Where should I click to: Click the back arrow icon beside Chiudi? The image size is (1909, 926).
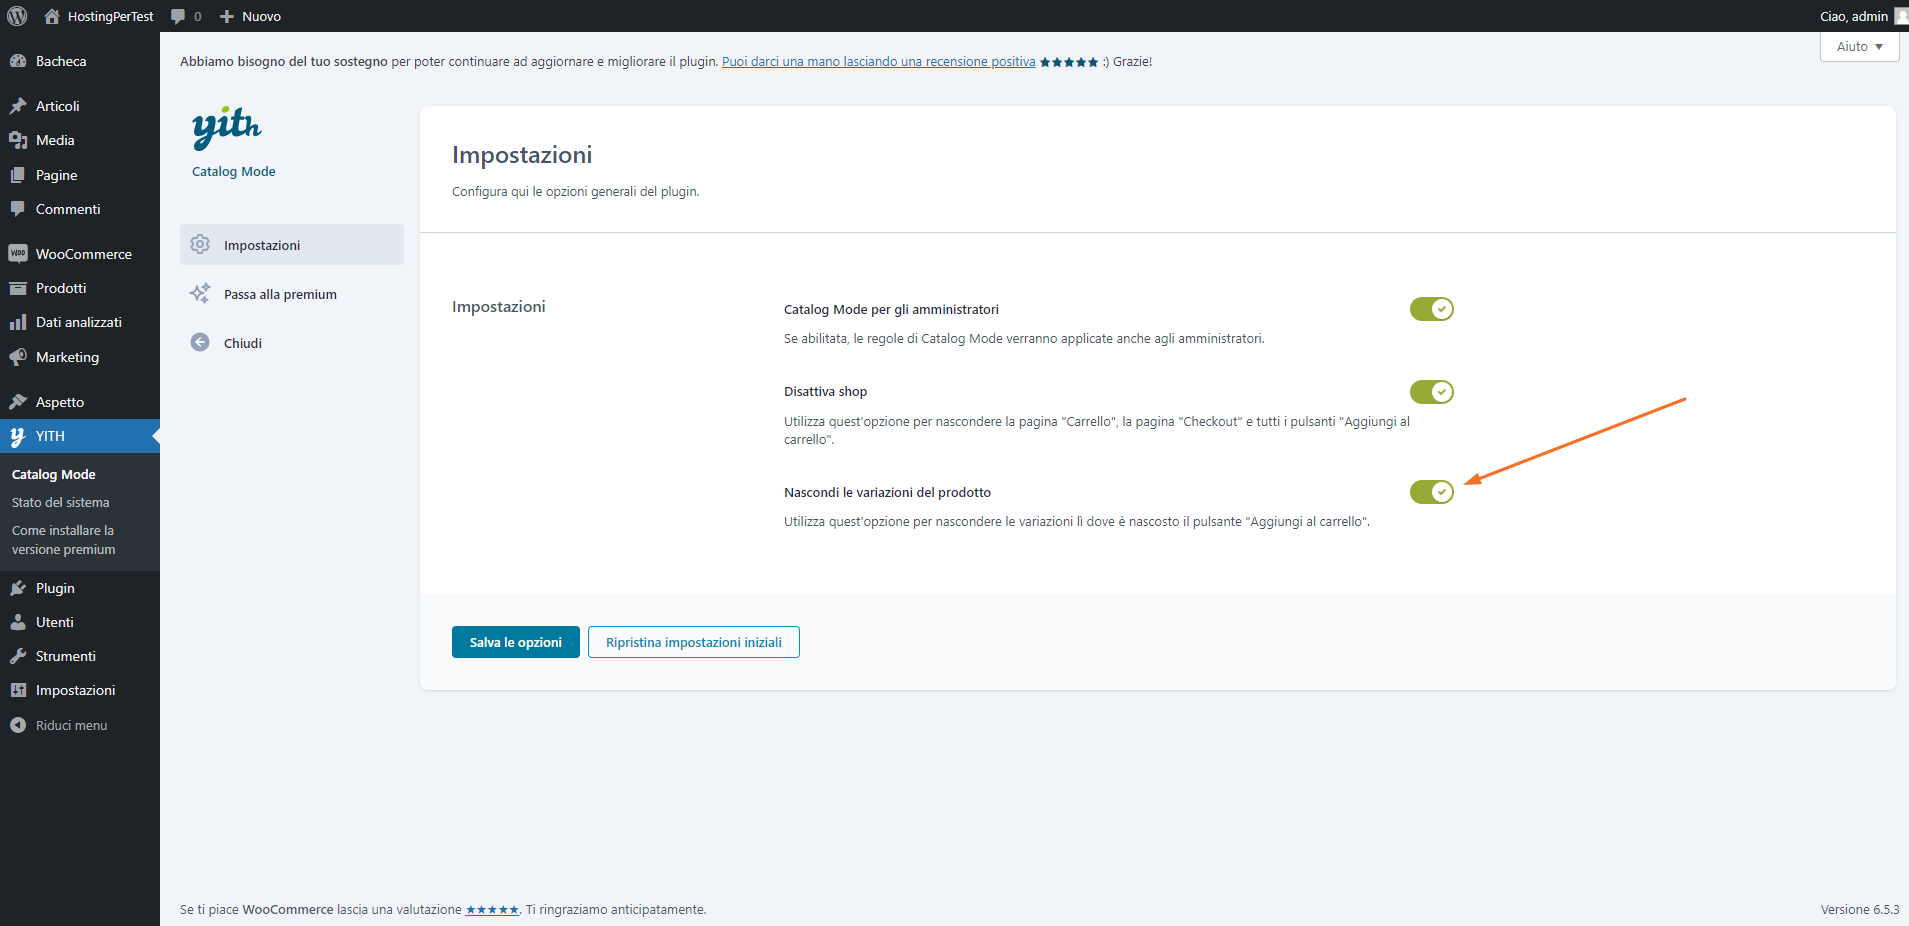[x=200, y=342]
